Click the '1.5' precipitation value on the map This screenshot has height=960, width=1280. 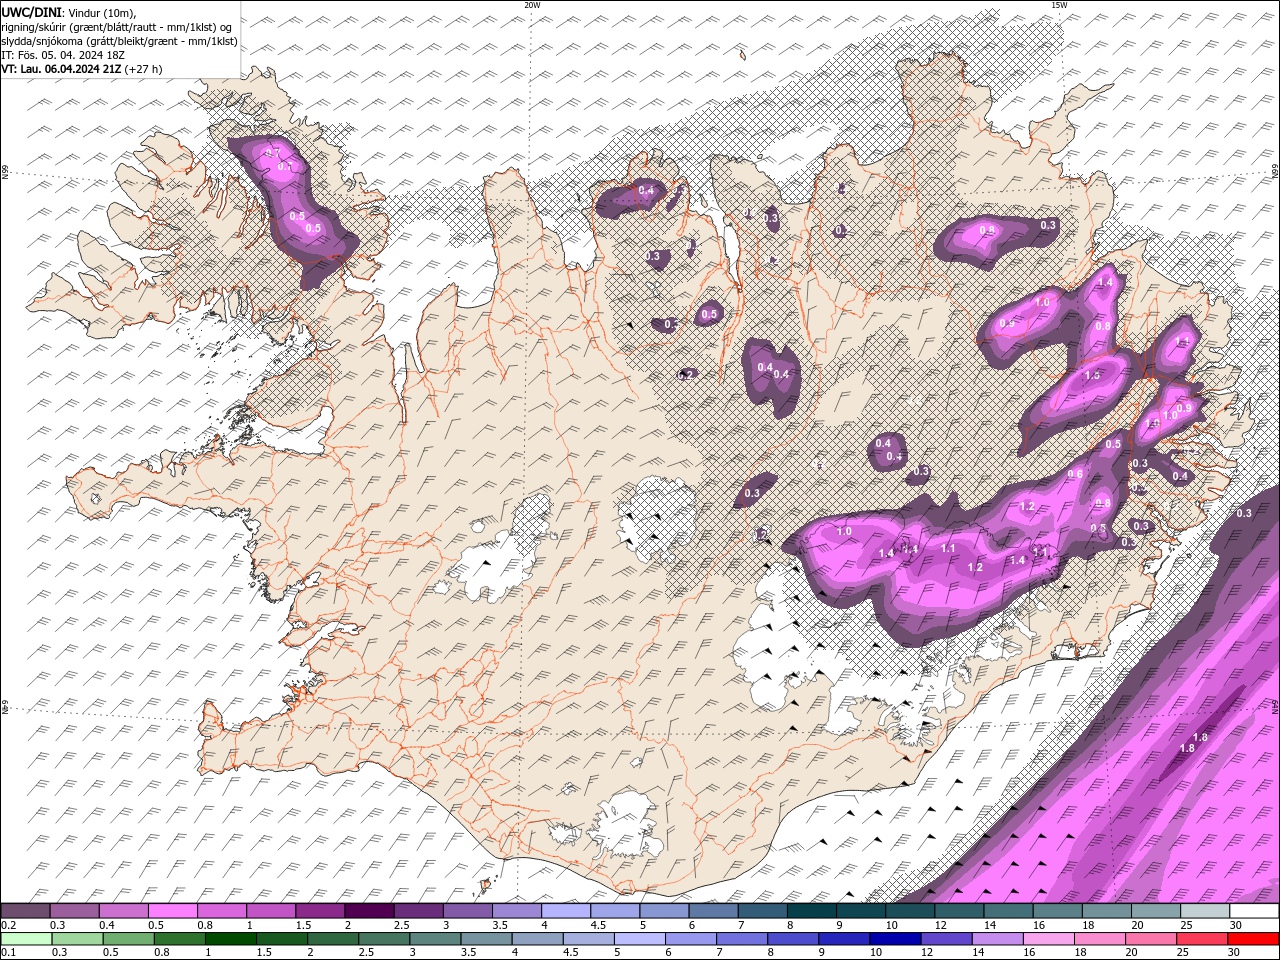(x=1092, y=376)
